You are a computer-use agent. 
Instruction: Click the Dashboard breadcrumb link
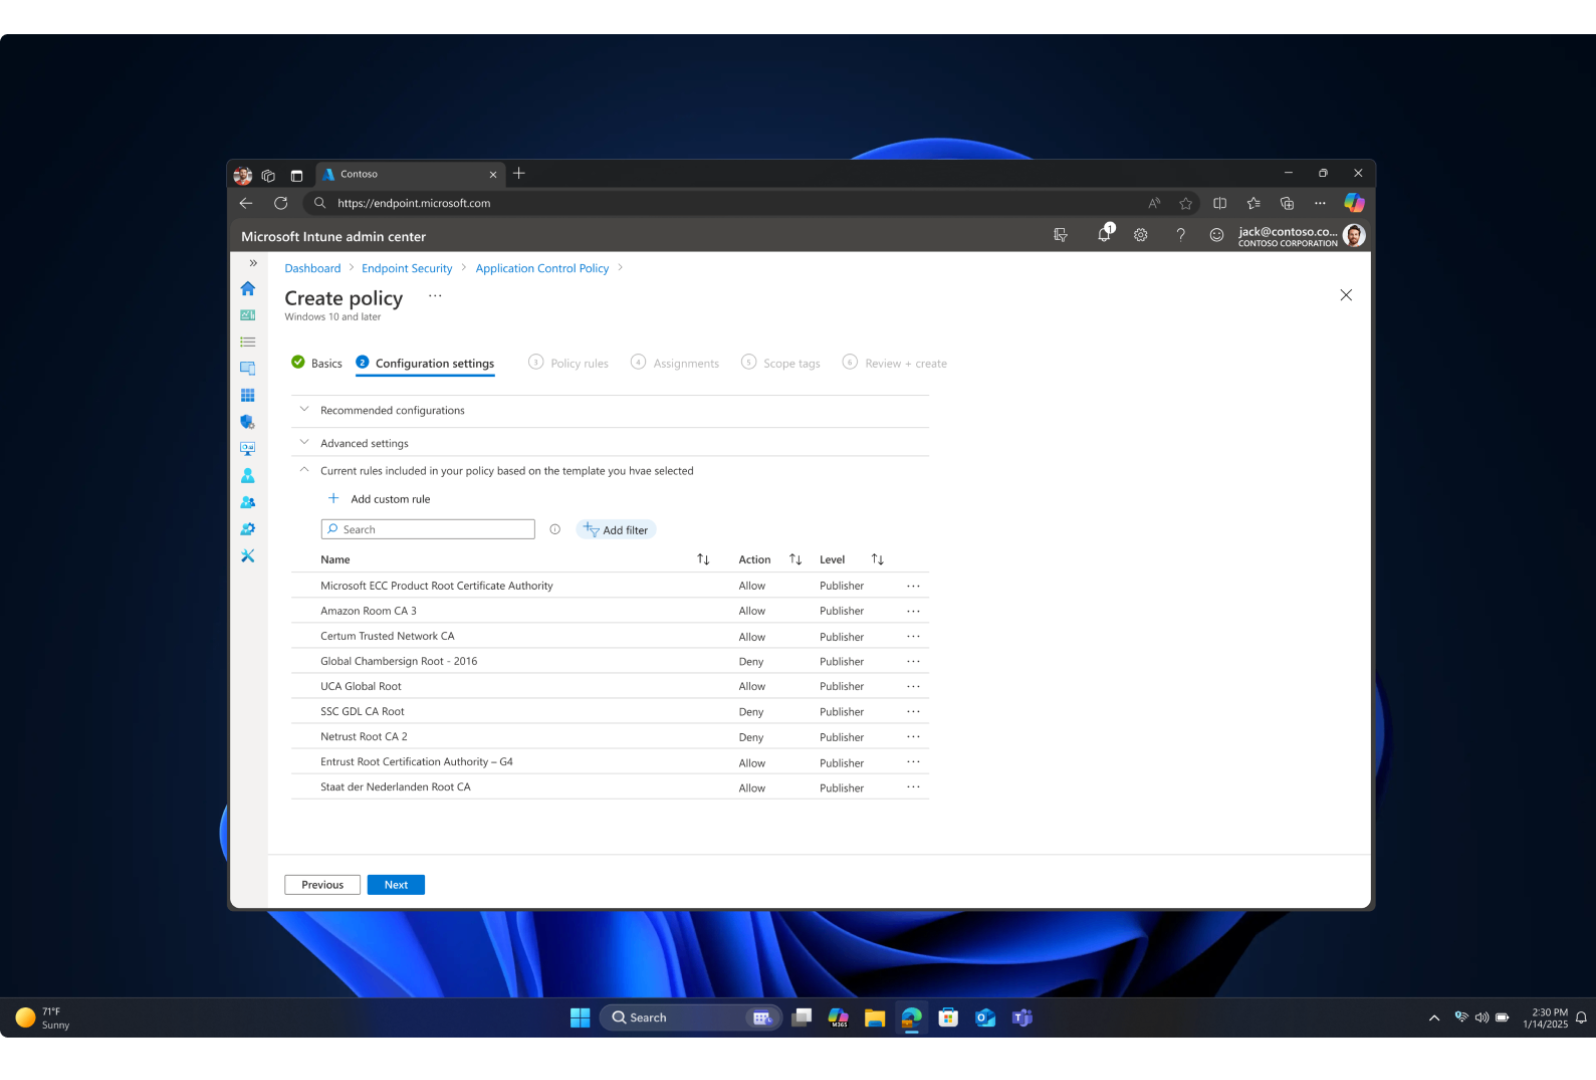pos(312,268)
